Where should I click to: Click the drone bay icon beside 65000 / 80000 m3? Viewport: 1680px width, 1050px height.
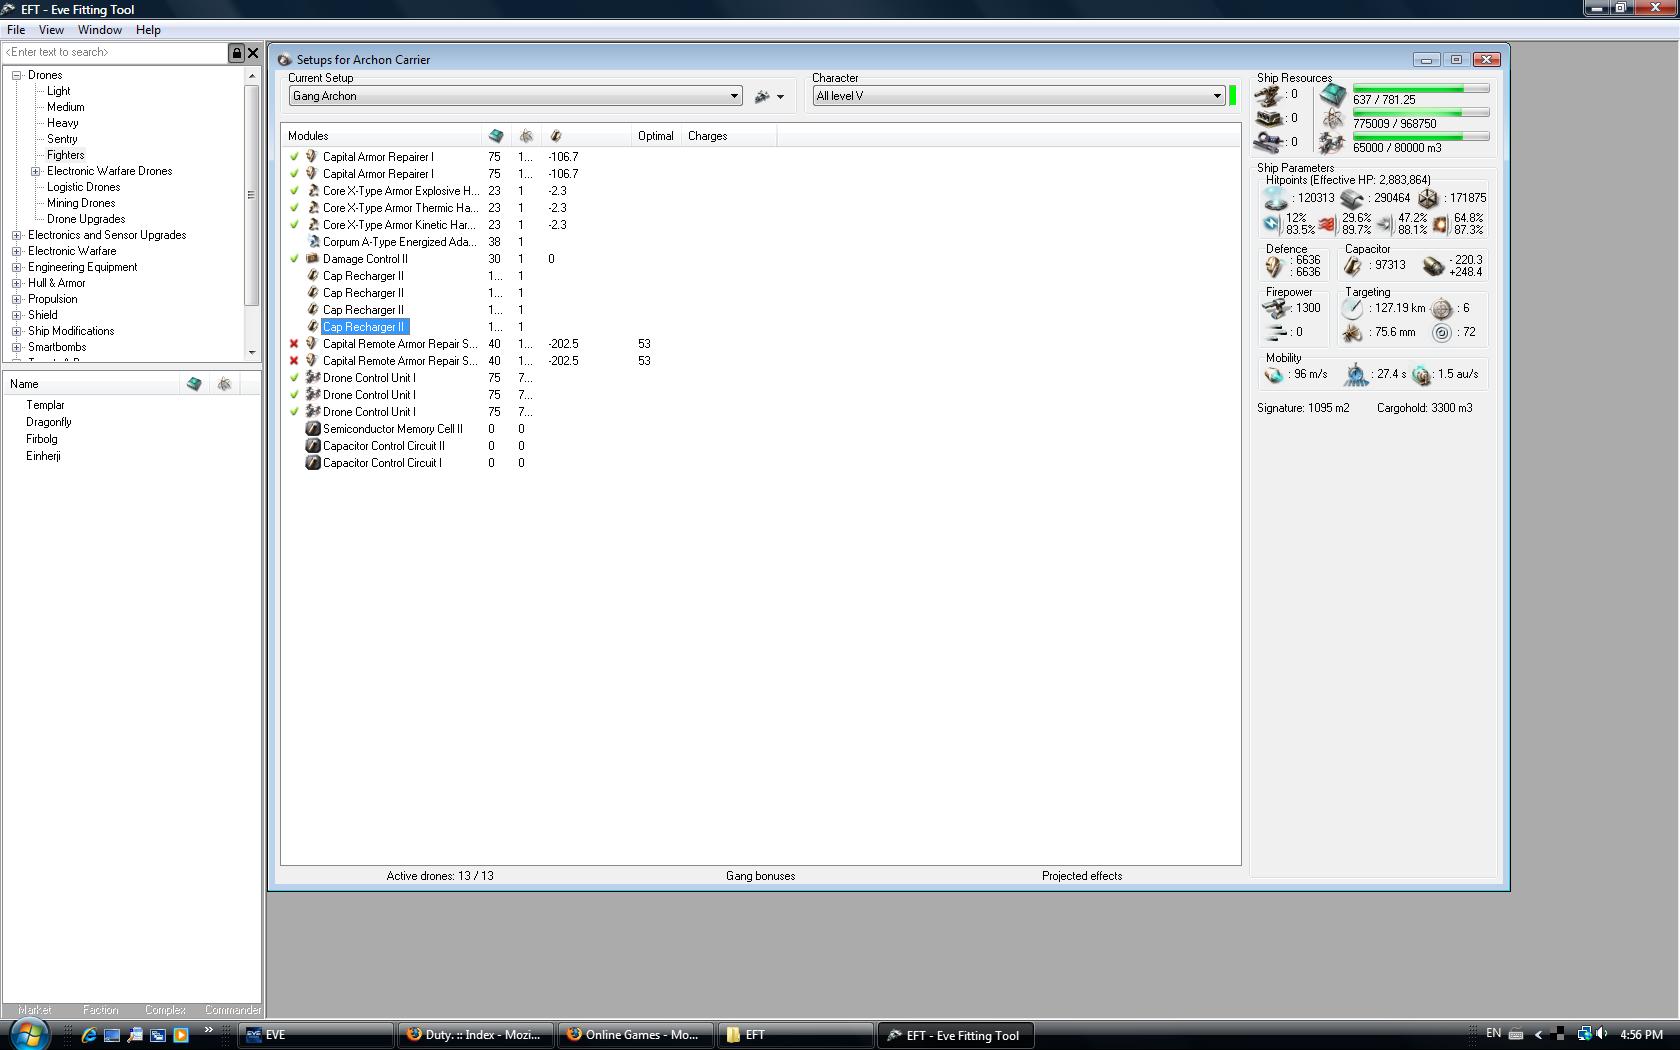click(x=1332, y=143)
